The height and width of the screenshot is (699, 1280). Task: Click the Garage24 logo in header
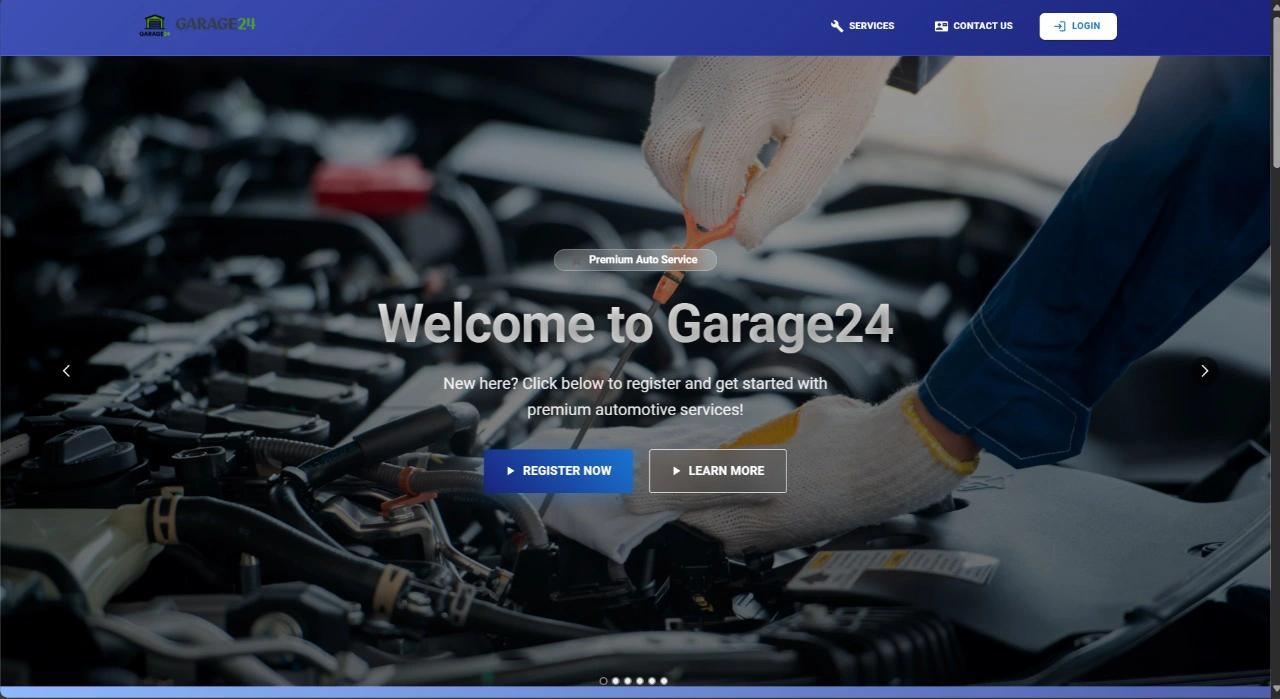tap(197, 25)
